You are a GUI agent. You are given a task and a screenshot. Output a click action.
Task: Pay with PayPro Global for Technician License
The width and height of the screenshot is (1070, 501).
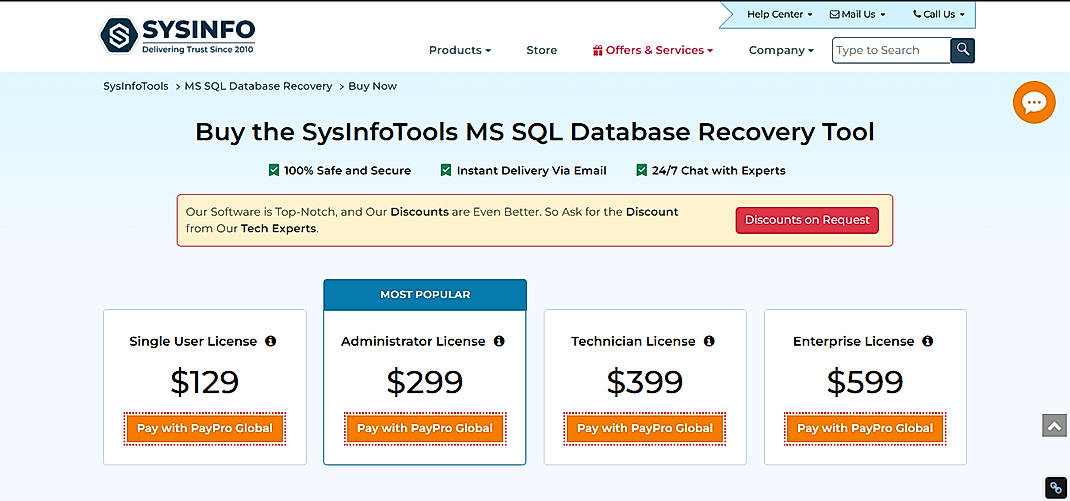(645, 429)
